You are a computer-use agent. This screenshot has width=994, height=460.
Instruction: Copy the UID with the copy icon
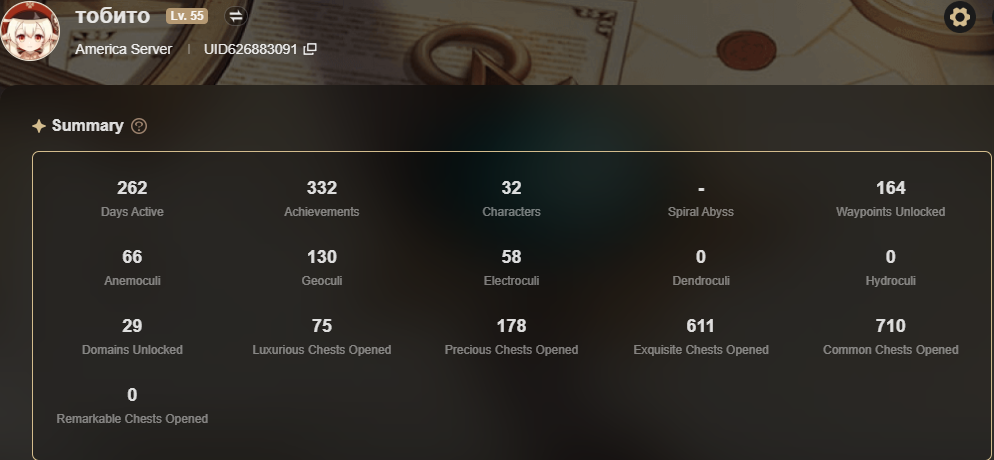point(310,49)
